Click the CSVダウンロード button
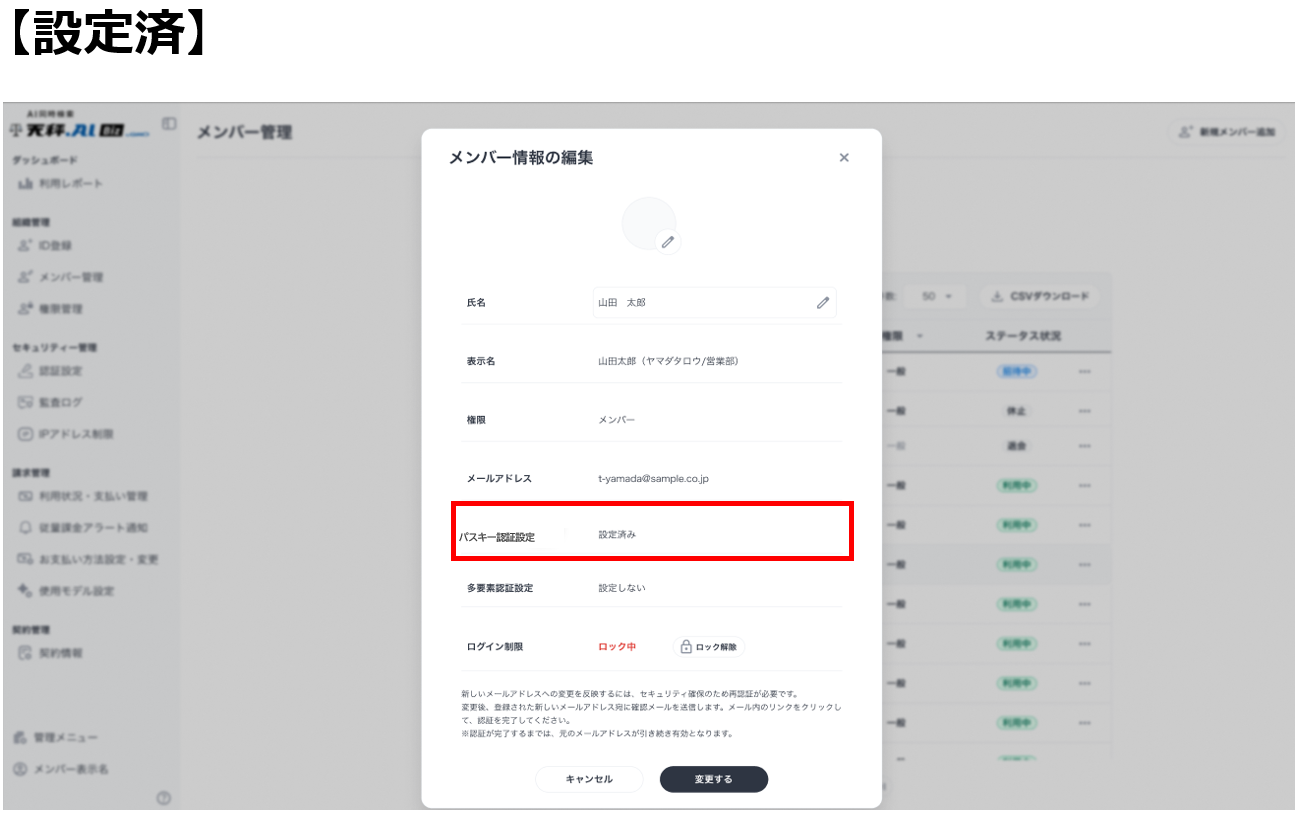The width and height of the screenshot is (1297, 813). [1039, 297]
